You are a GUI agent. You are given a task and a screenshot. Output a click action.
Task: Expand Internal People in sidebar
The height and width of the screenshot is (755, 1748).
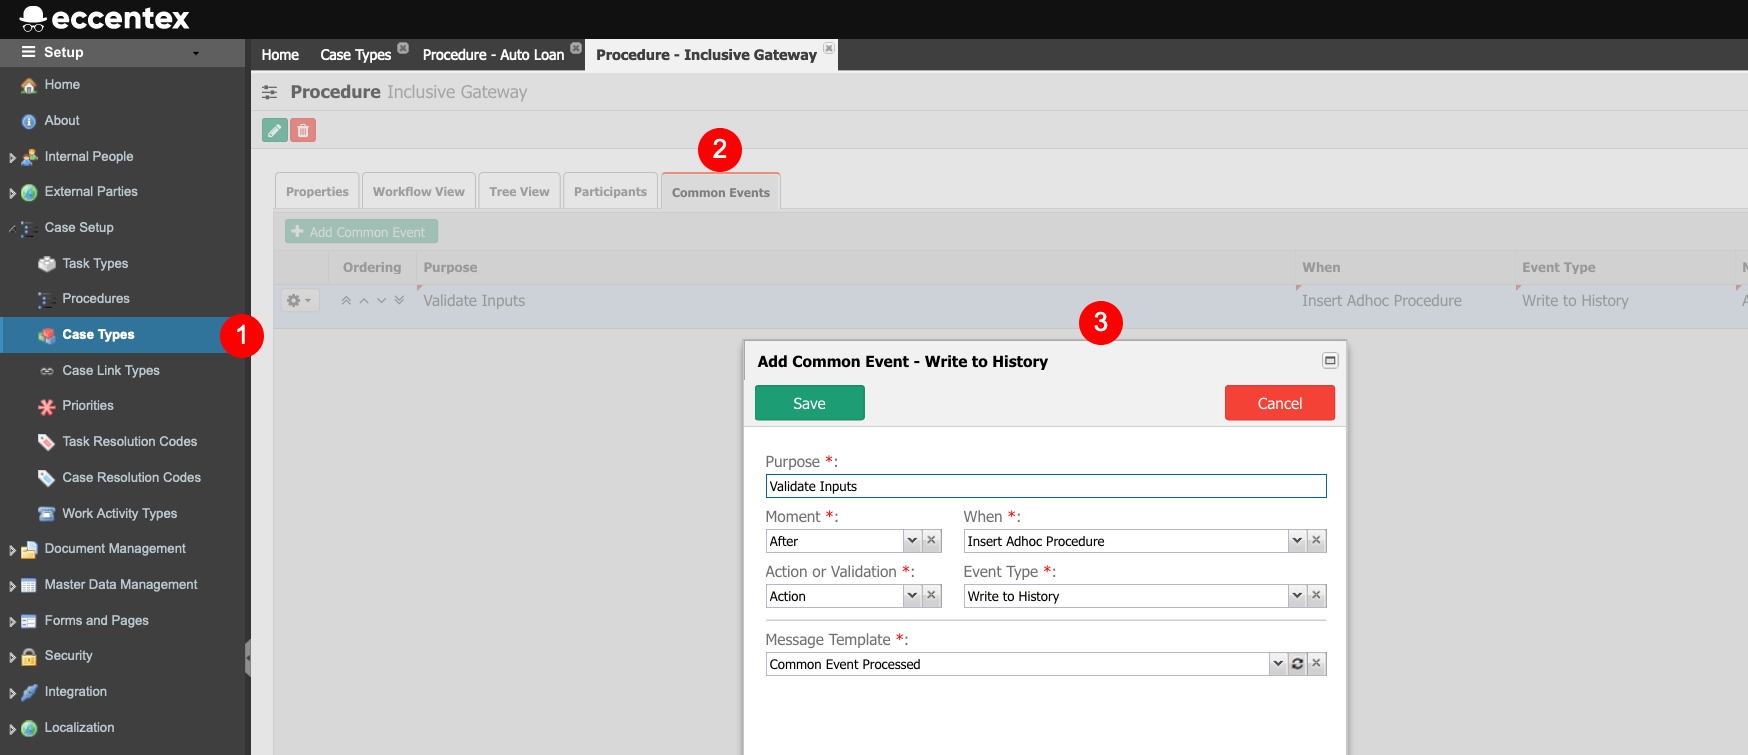click(x=12, y=158)
